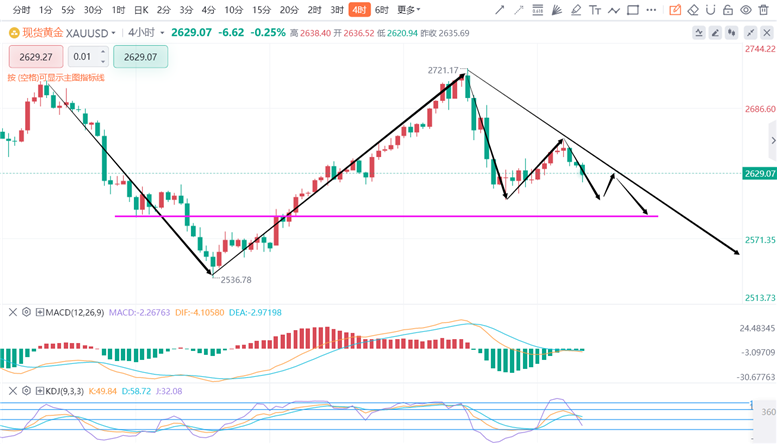Open the indicators icon in chart header
The height and width of the screenshot is (444, 777).
[x=699, y=33]
